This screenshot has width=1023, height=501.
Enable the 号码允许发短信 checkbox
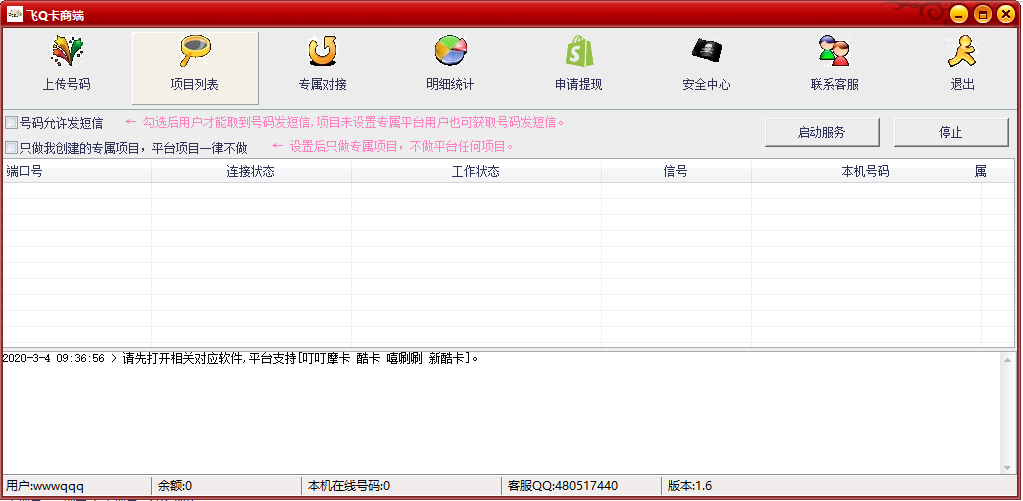tap(12, 123)
